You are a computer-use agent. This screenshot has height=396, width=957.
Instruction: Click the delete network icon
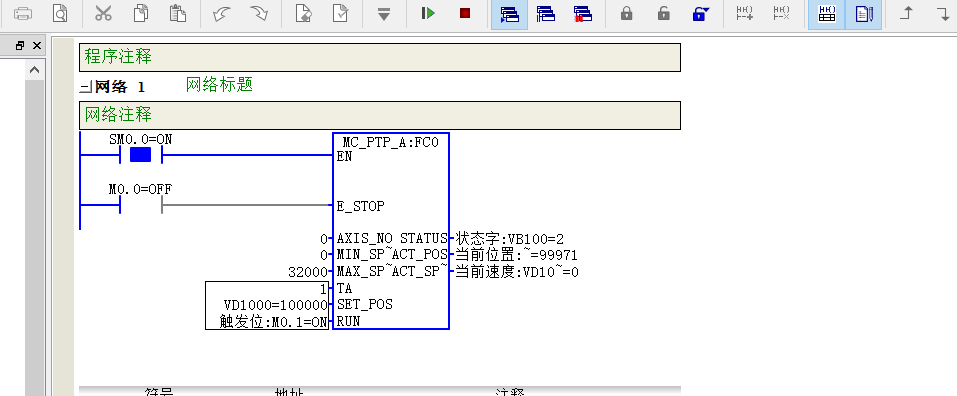click(781, 13)
